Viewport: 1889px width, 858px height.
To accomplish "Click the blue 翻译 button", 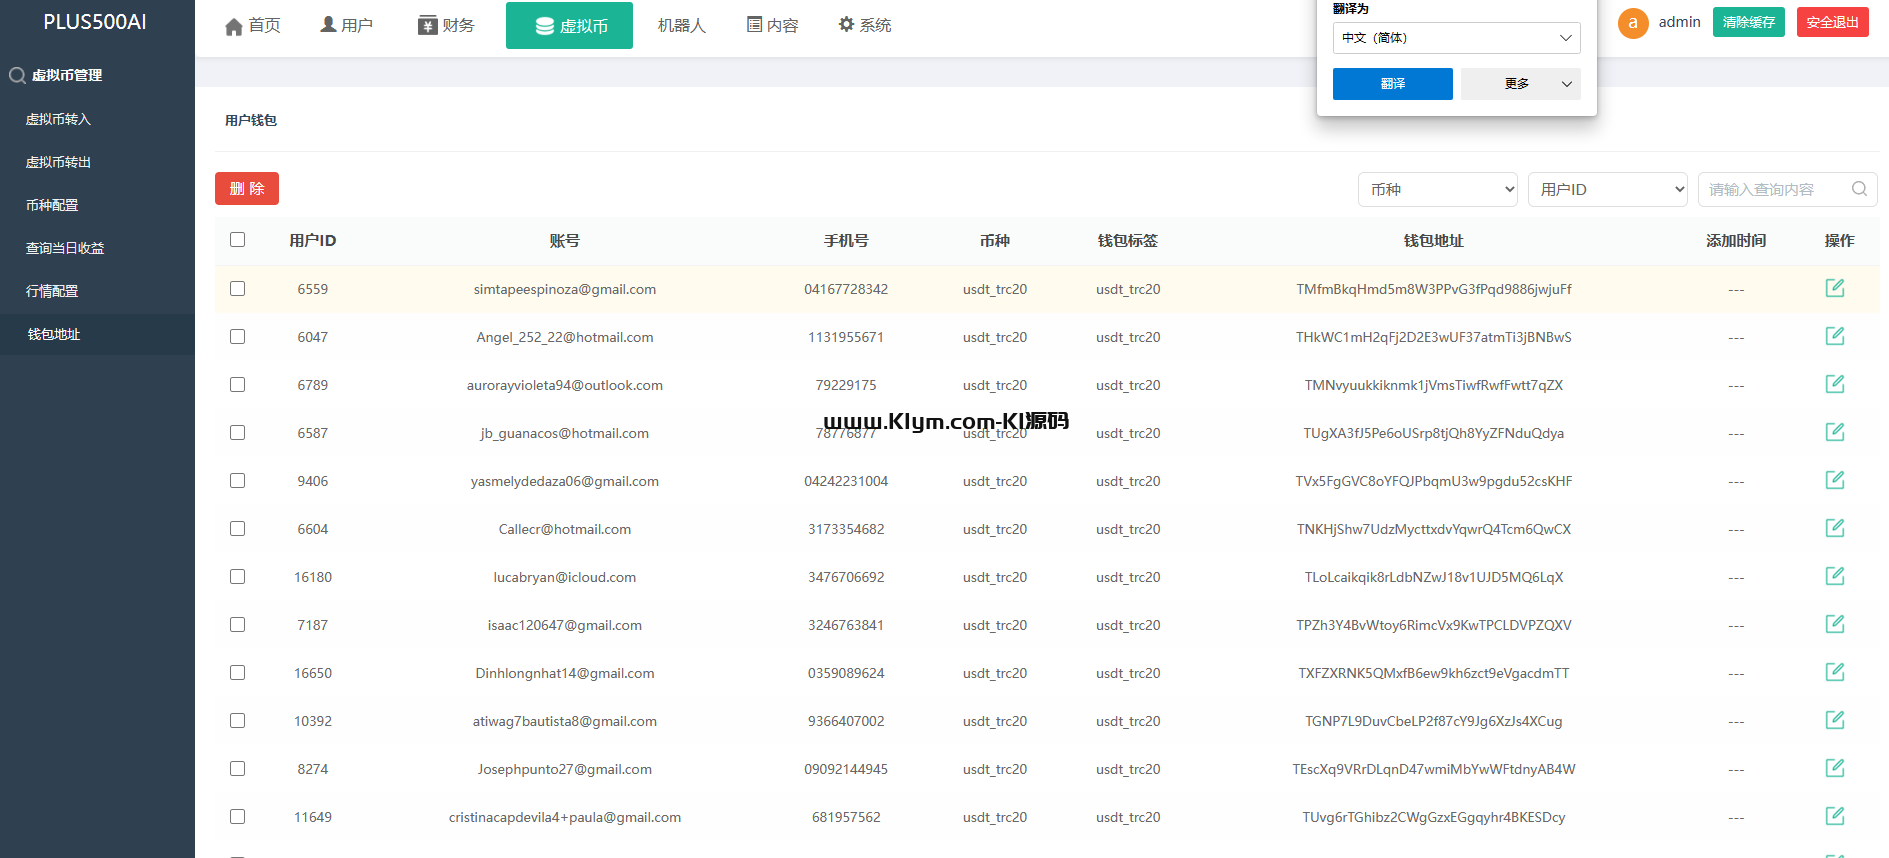I will [1392, 84].
